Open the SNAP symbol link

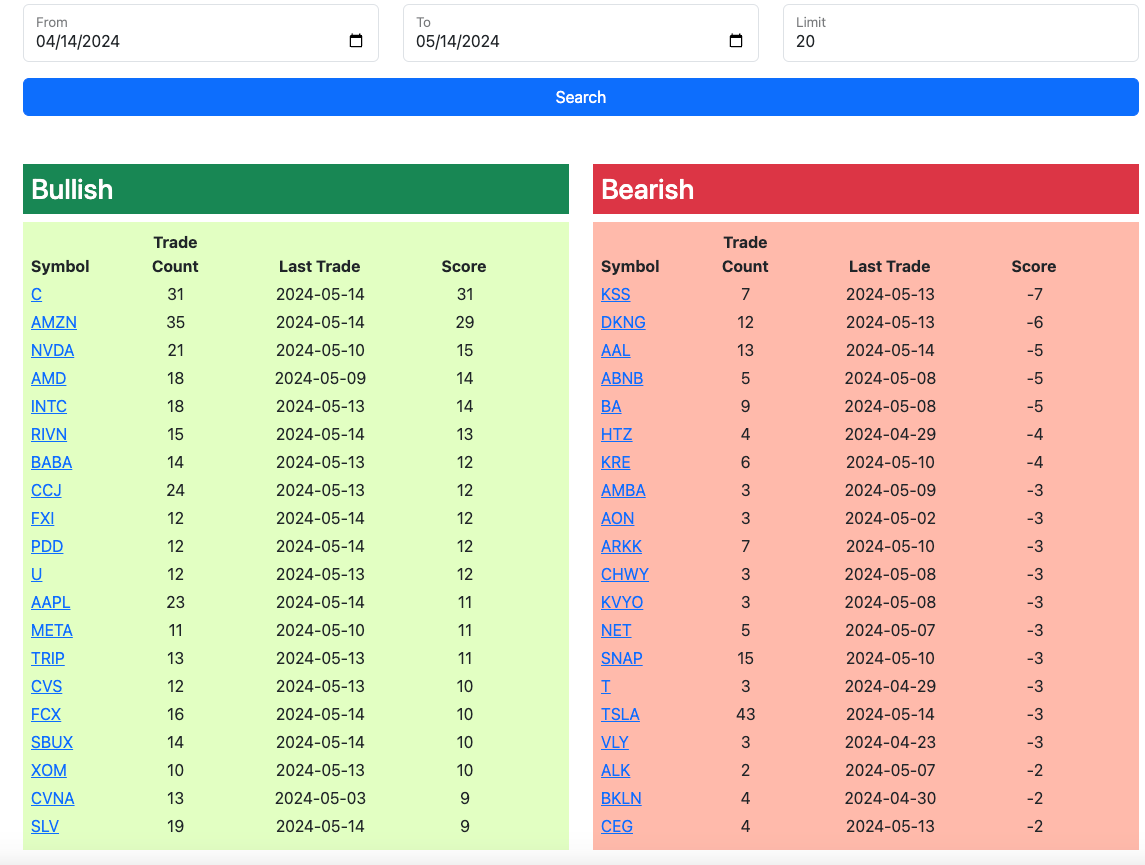[x=622, y=658]
